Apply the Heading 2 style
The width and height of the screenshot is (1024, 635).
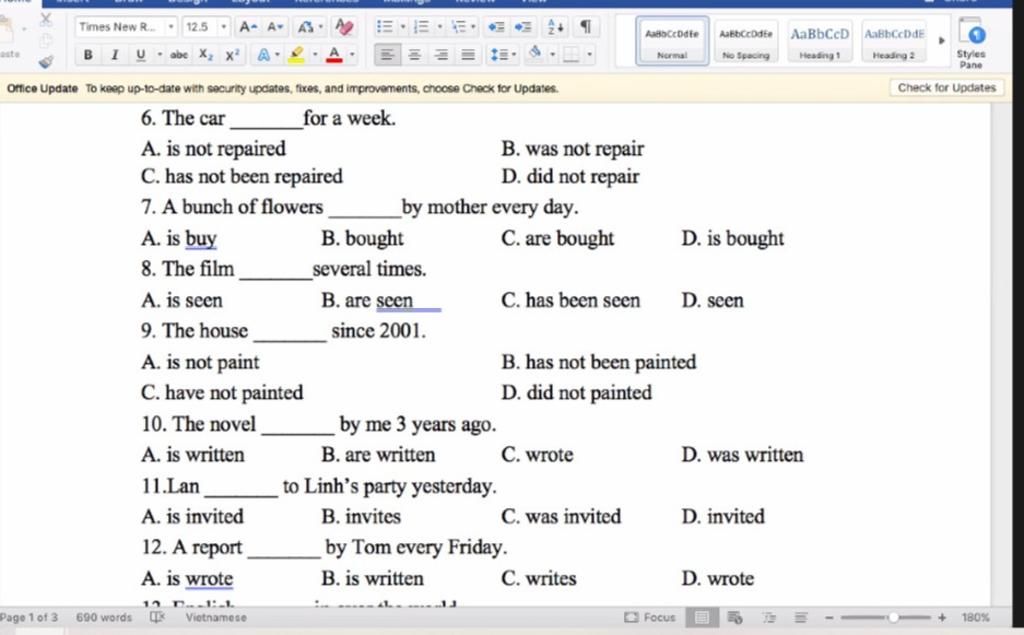pos(894,41)
